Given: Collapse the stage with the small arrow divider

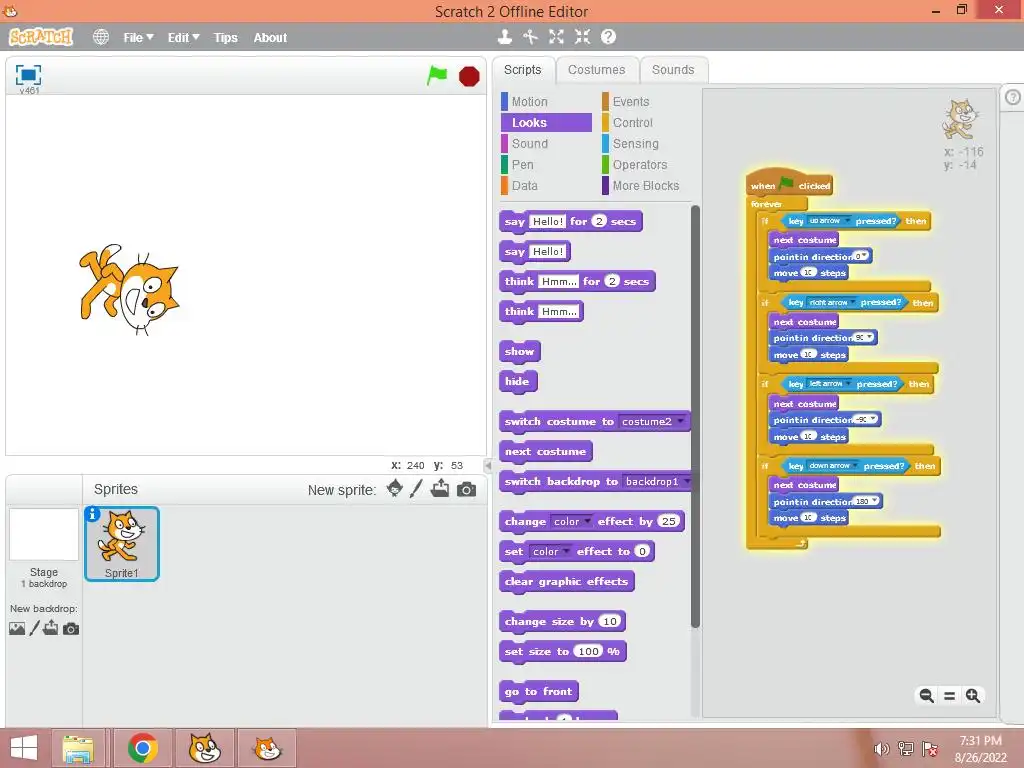Looking at the screenshot, I should [x=487, y=466].
